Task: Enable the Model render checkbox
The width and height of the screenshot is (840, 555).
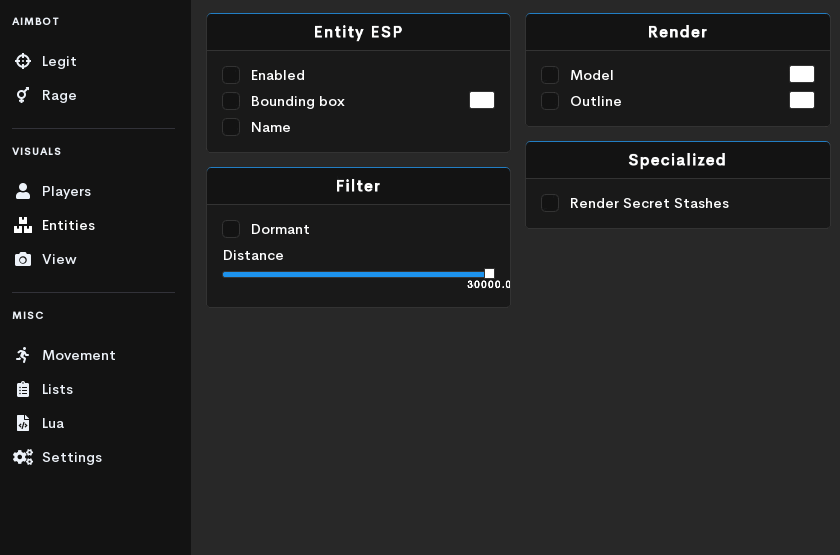Action: point(550,75)
